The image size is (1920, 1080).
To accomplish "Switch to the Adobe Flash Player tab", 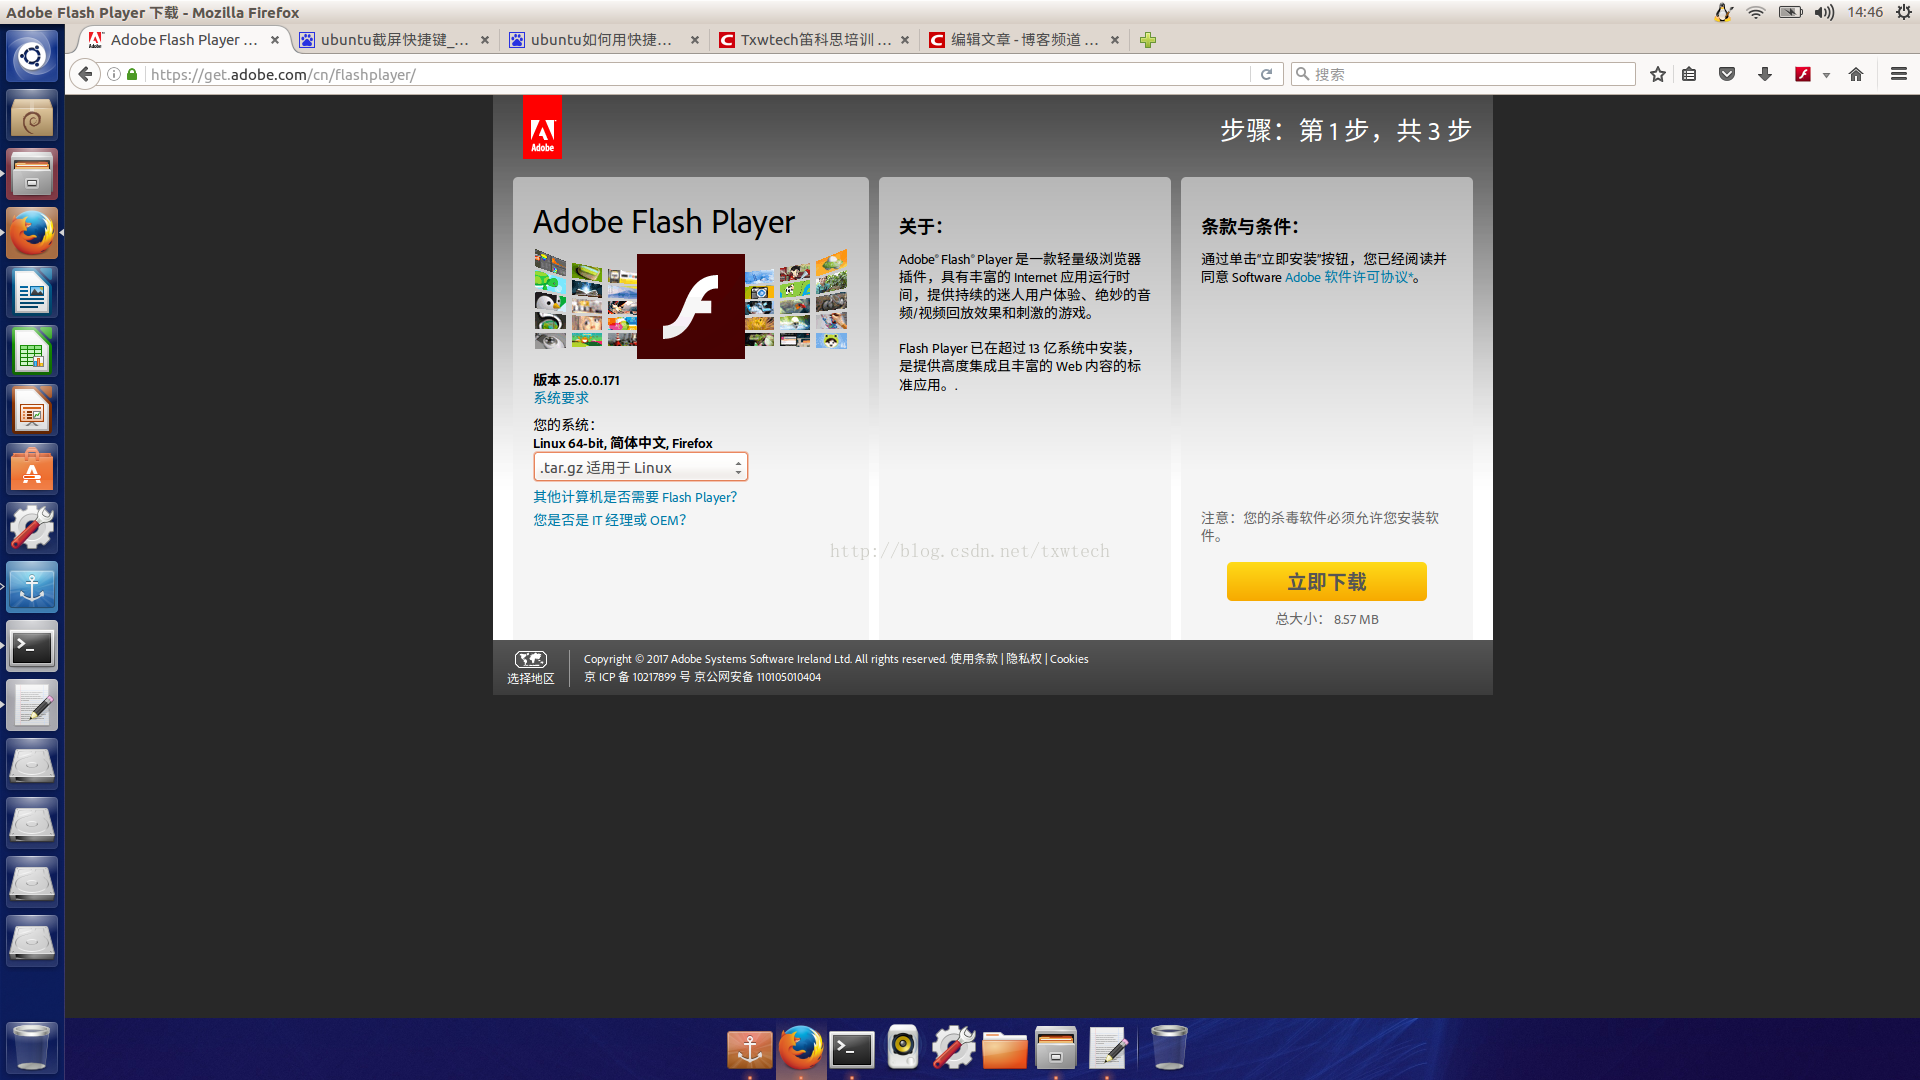I will pyautogui.click(x=184, y=40).
